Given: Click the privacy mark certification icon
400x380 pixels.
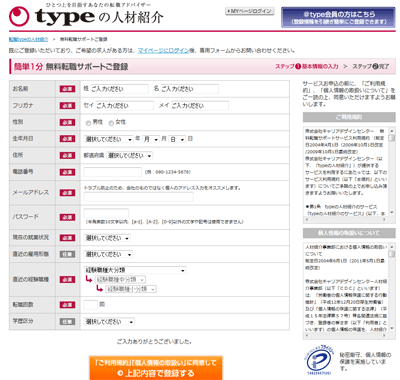Looking at the screenshot, I should tap(319, 361).
